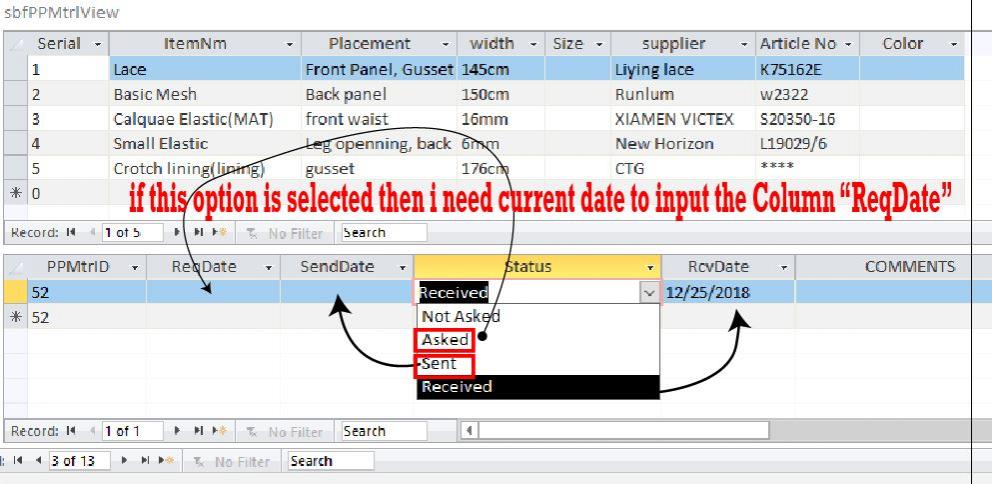Click lower subform horizontal scrollbar left arrow
Viewport: 992px width, 484px height.
[x=469, y=431]
